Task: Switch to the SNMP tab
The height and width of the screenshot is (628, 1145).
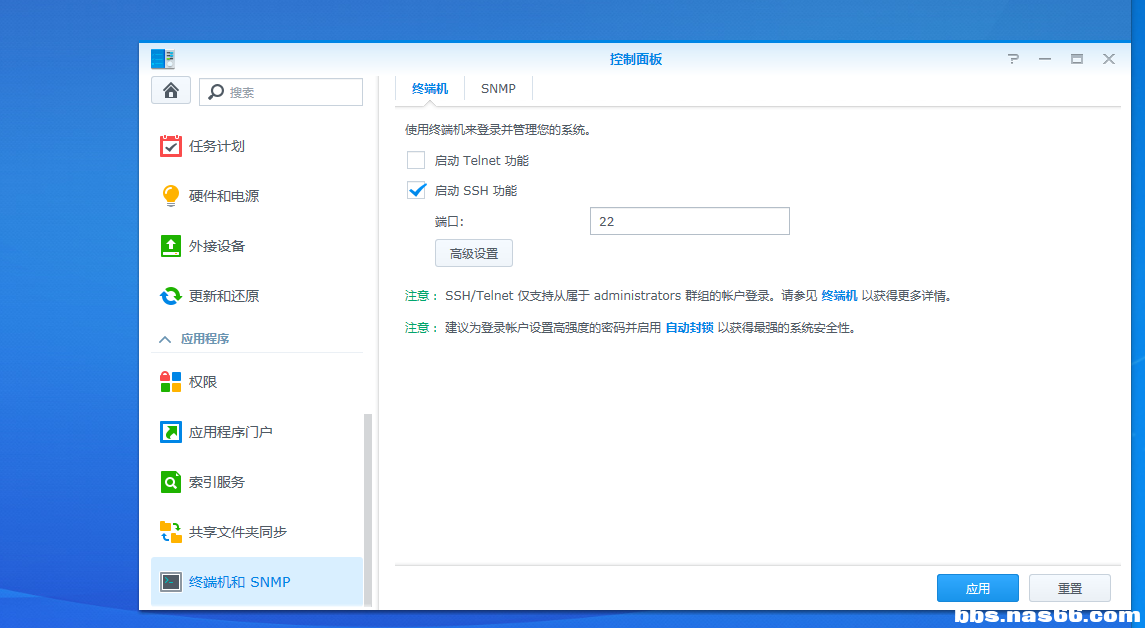Action: [498, 88]
